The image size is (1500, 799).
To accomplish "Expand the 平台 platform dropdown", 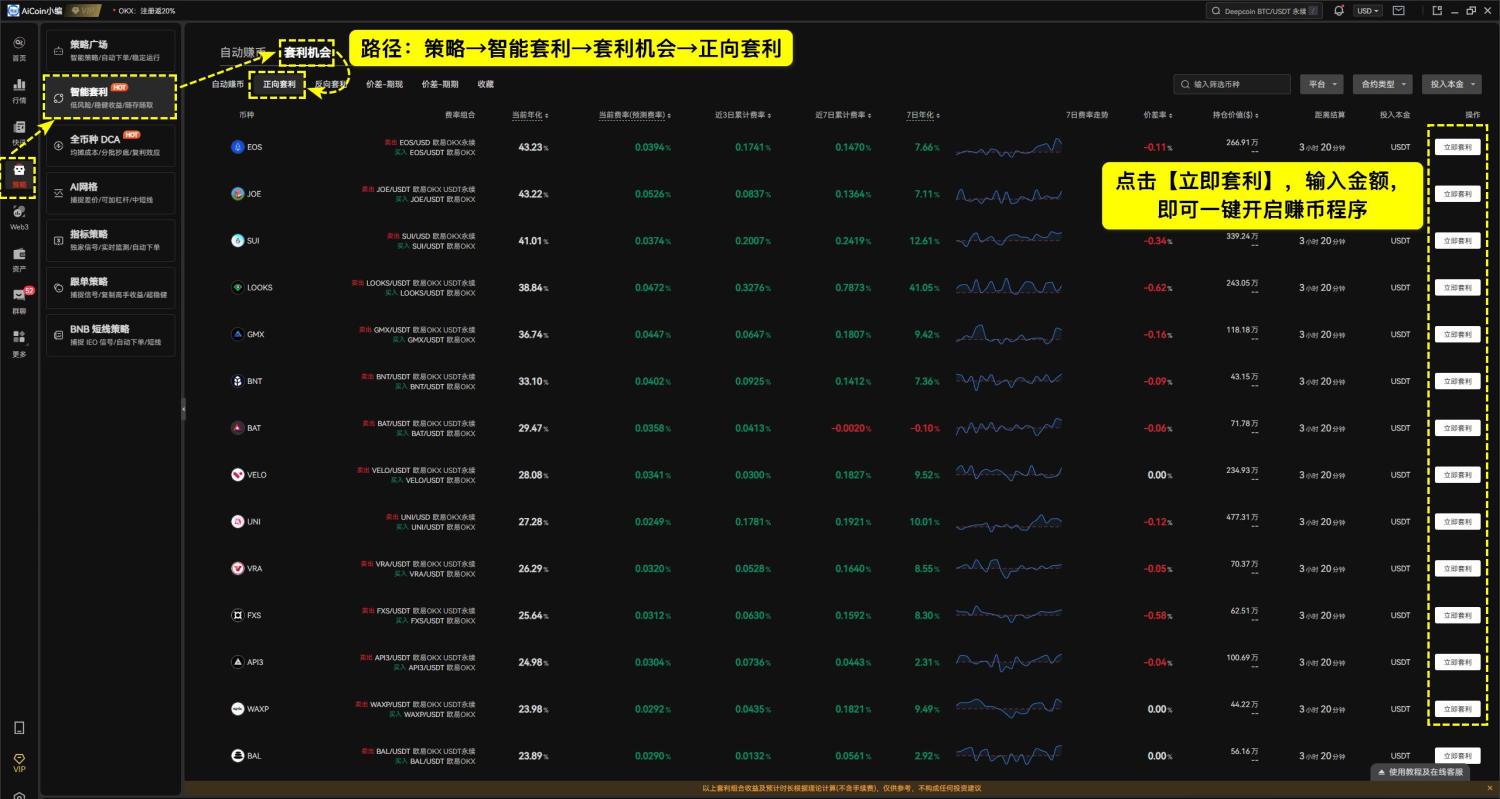I will click(x=1321, y=85).
